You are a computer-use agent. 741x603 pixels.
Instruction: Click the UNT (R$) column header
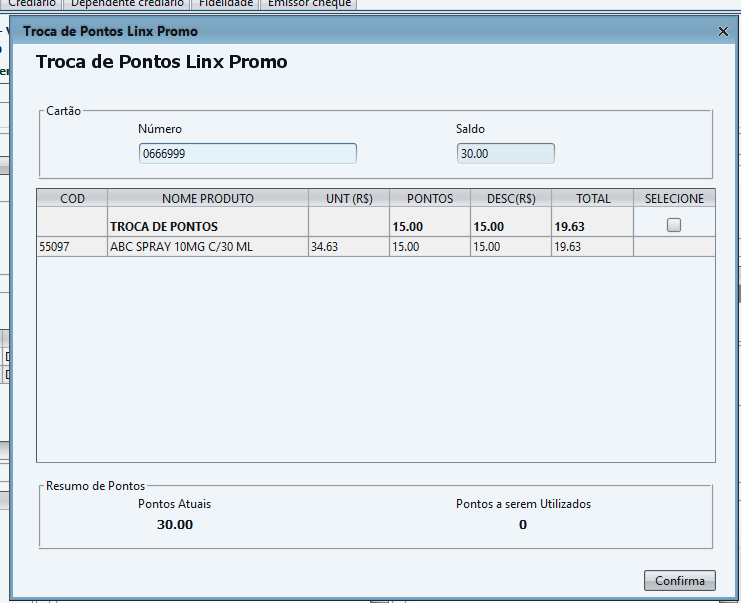(349, 198)
